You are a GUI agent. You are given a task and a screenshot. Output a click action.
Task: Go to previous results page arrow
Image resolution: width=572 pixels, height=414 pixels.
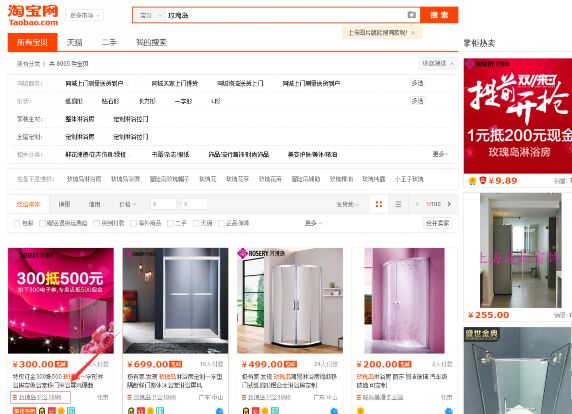(417, 204)
